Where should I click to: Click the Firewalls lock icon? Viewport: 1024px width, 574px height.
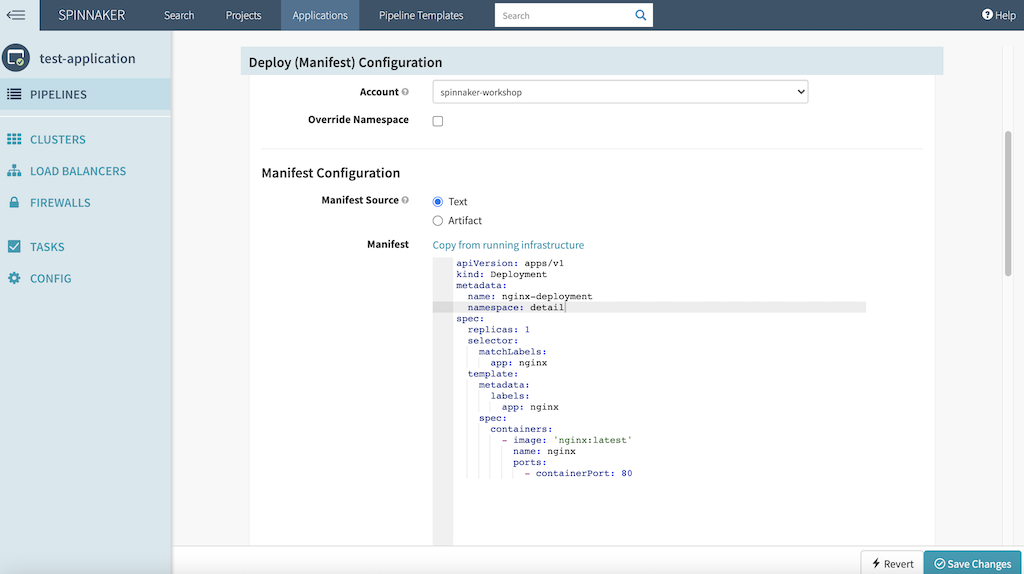14,202
